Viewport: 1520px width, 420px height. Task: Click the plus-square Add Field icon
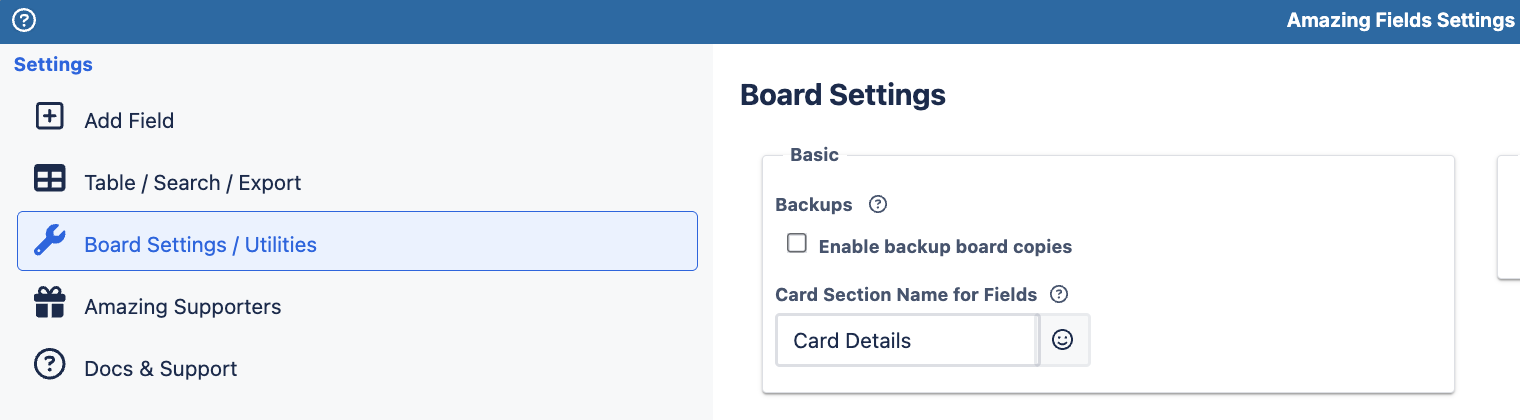[49, 116]
